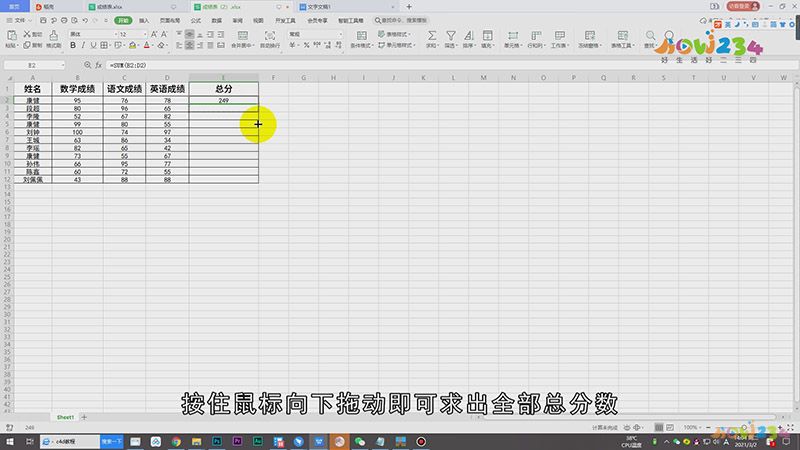Open the Worksheet (工作表) icon

coord(560,35)
